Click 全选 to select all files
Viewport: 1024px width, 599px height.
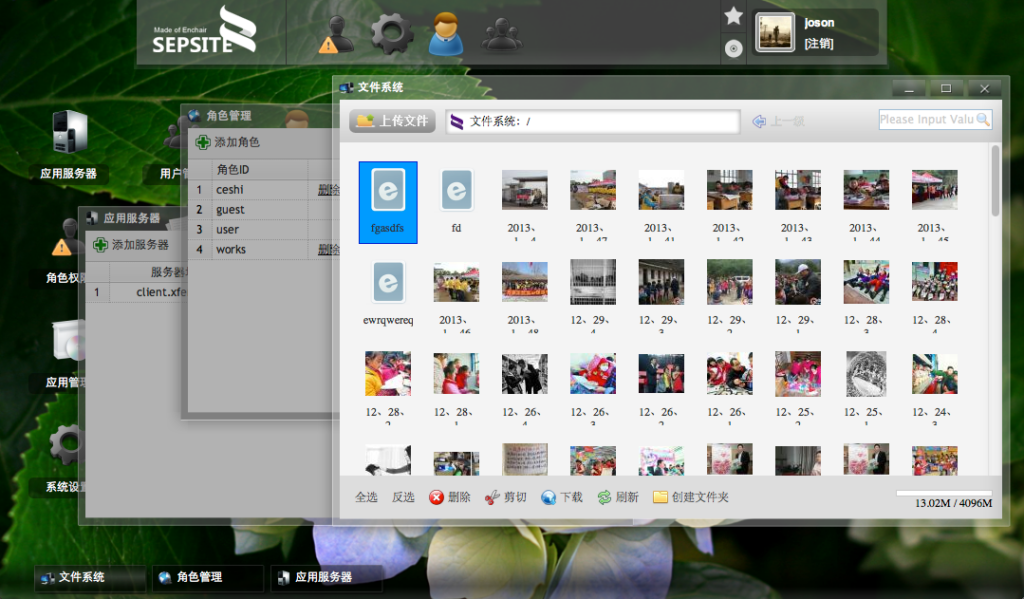367,497
